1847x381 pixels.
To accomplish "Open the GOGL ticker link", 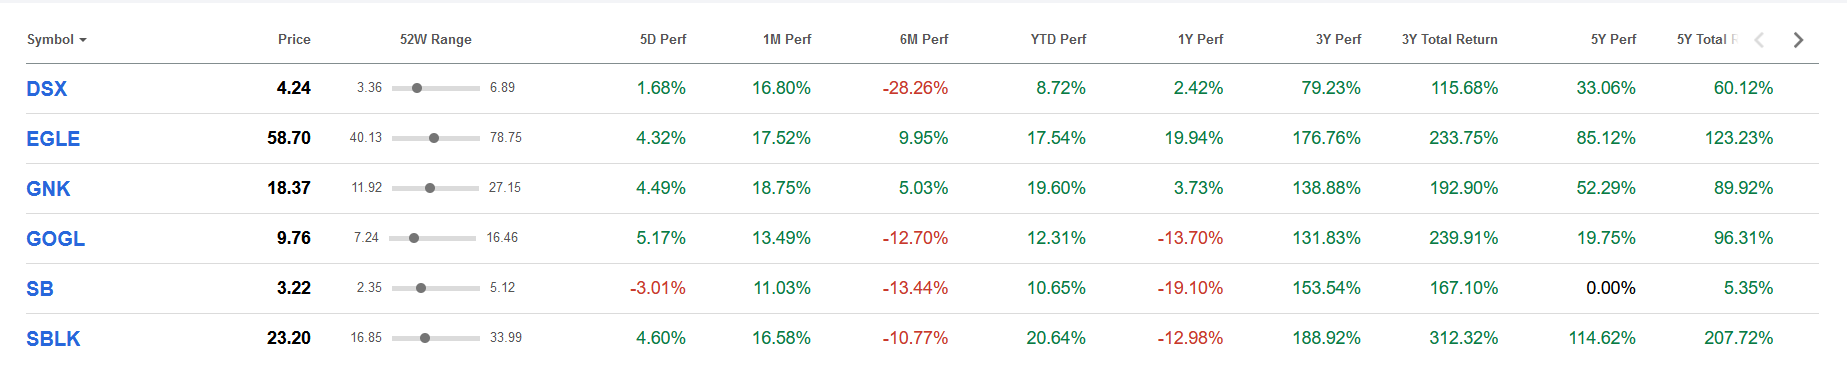I will pos(56,239).
